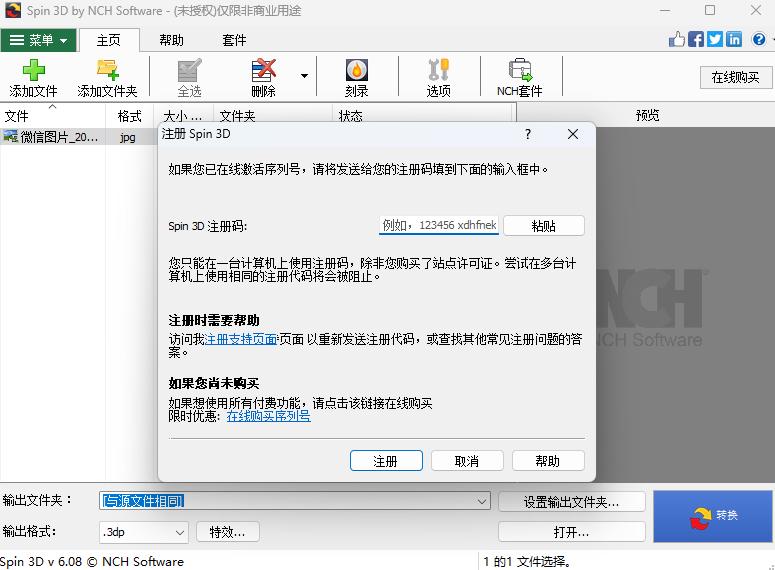Switch to the 主页 tab

pos(109,40)
